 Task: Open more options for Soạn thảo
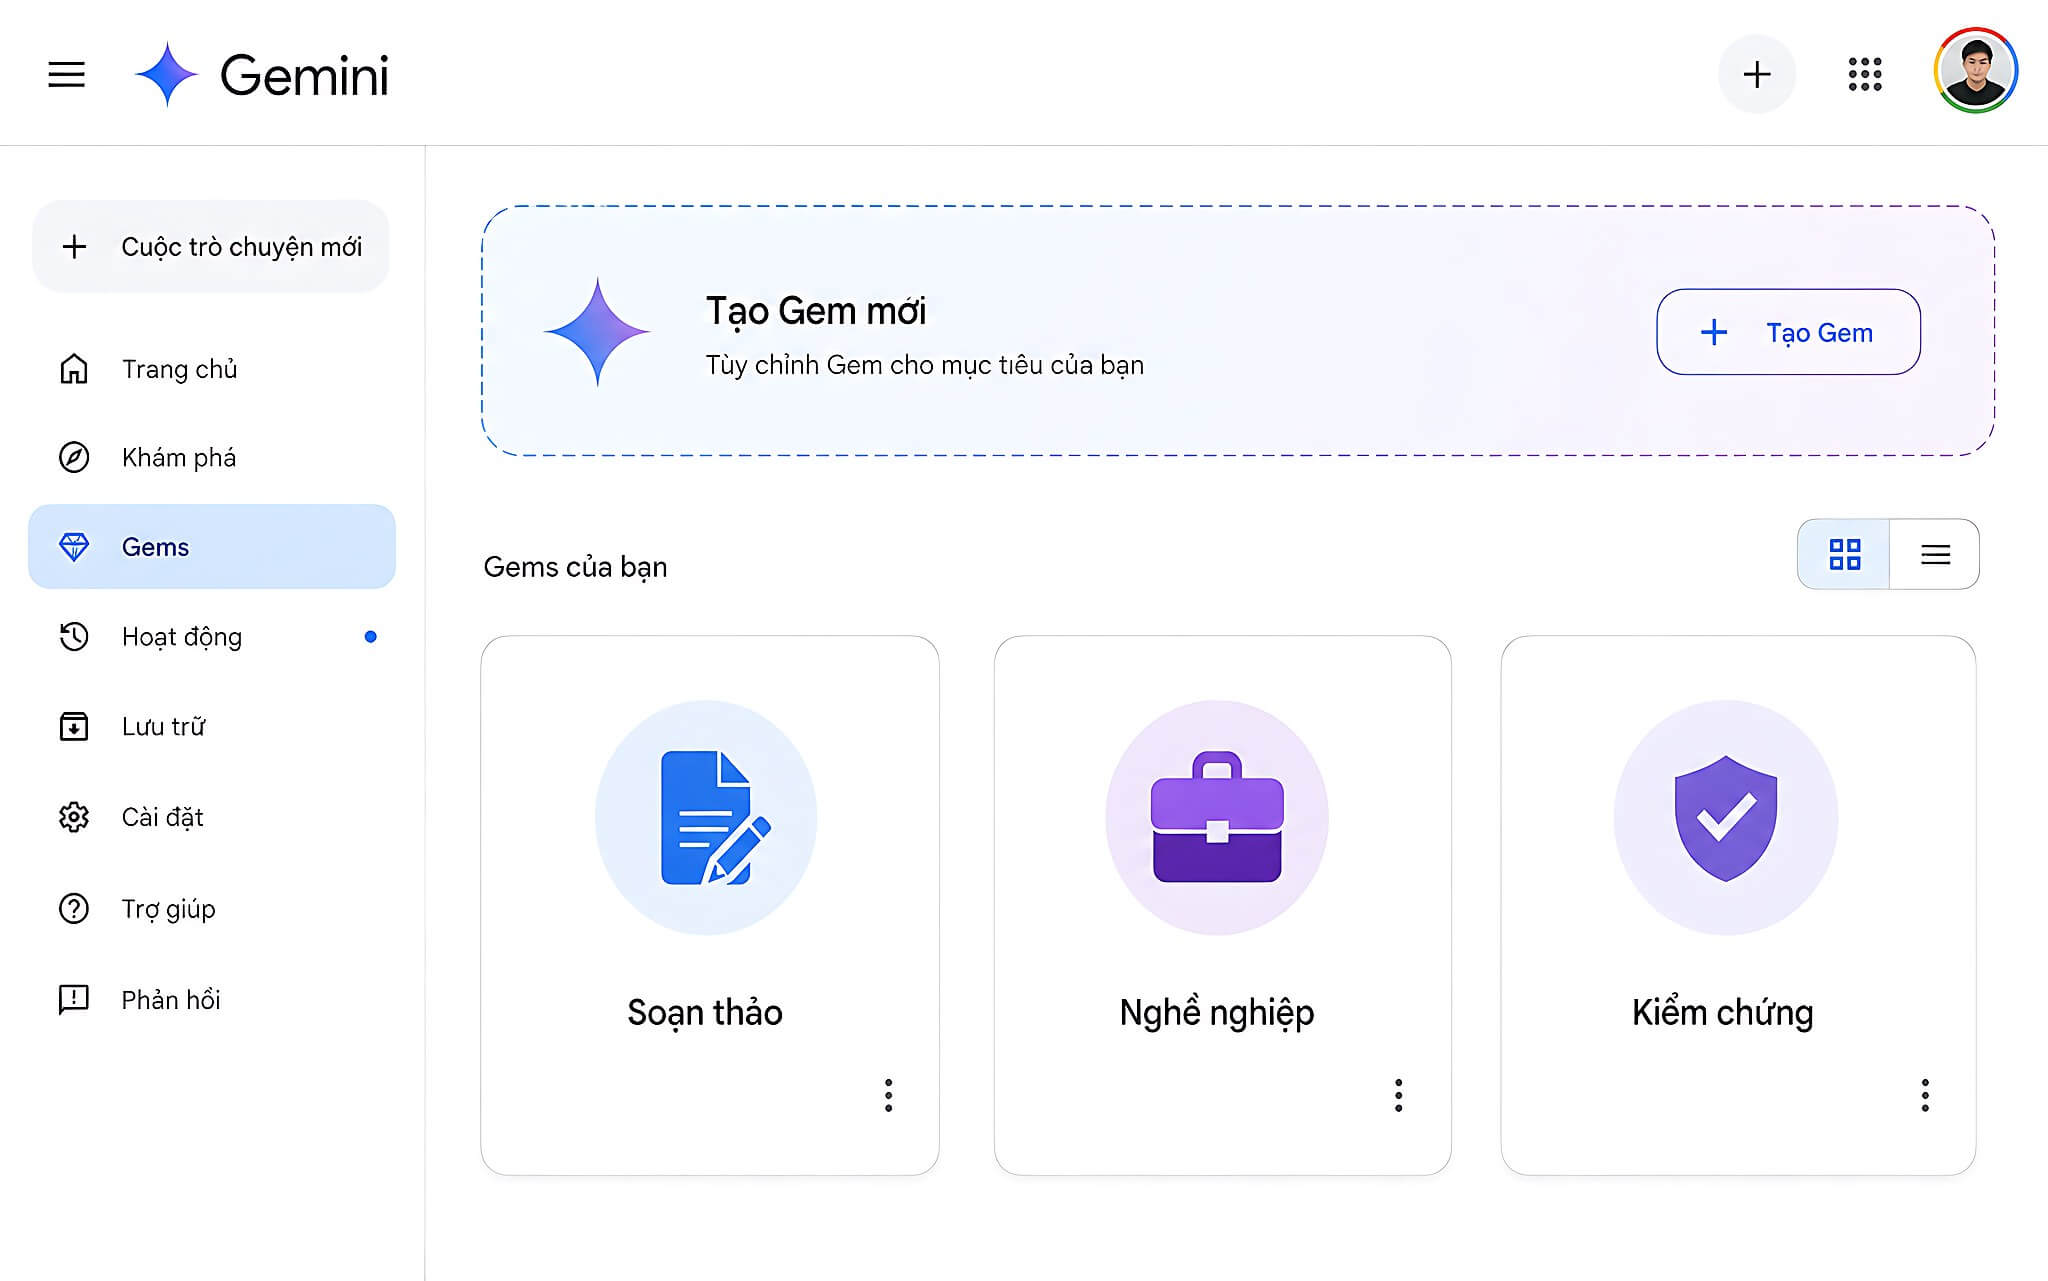point(888,1095)
